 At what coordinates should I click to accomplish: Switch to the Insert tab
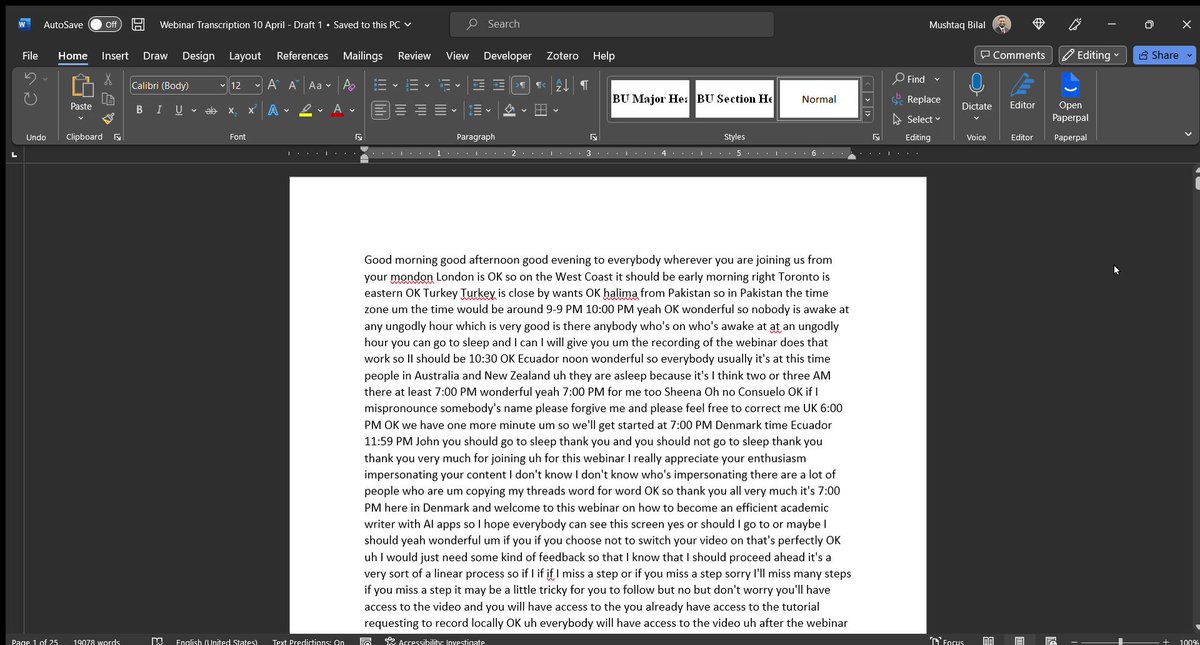coord(115,56)
